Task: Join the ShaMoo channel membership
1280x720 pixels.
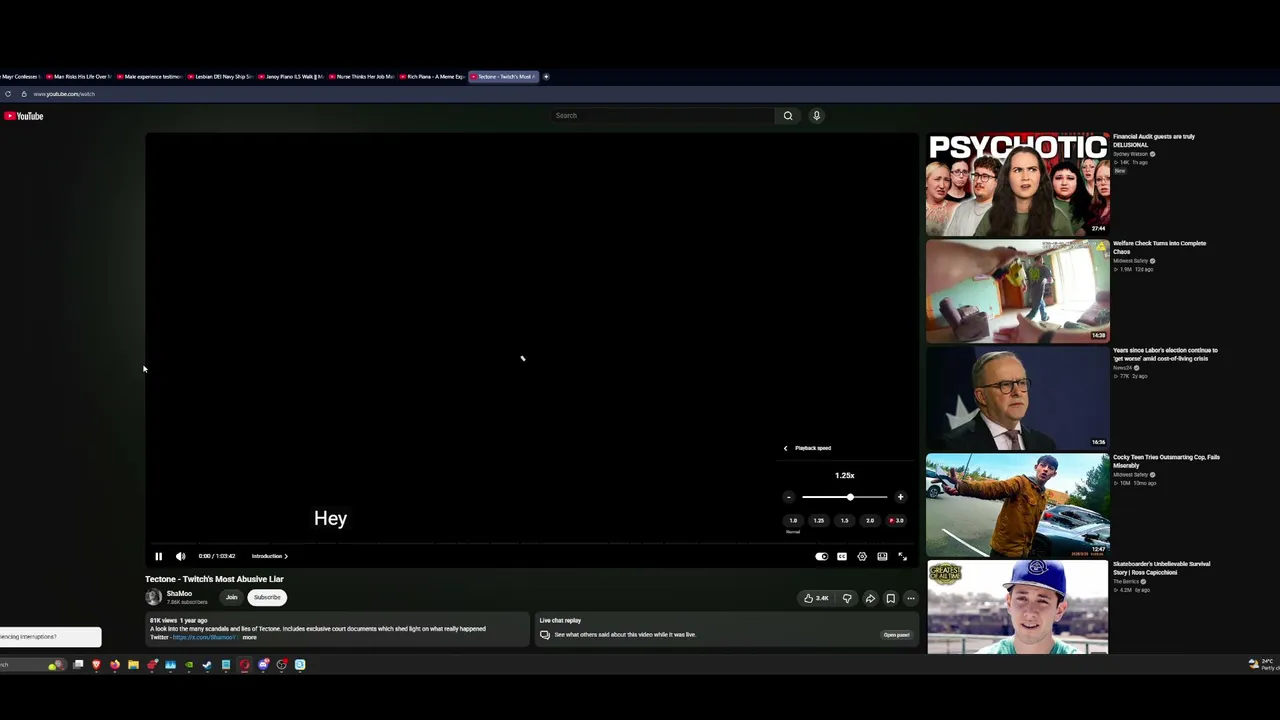Action: tap(232, 597)
